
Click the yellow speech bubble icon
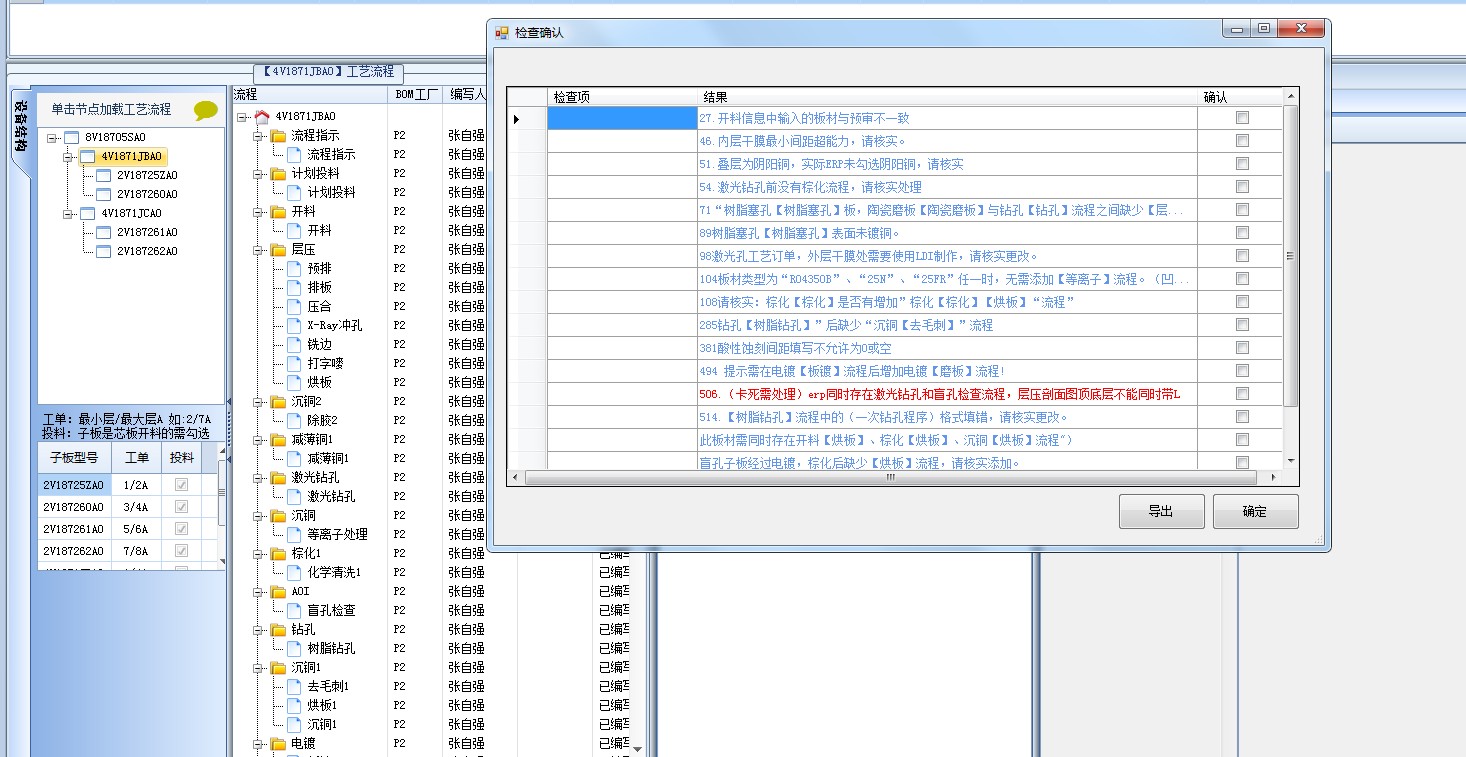click(206, 110)
